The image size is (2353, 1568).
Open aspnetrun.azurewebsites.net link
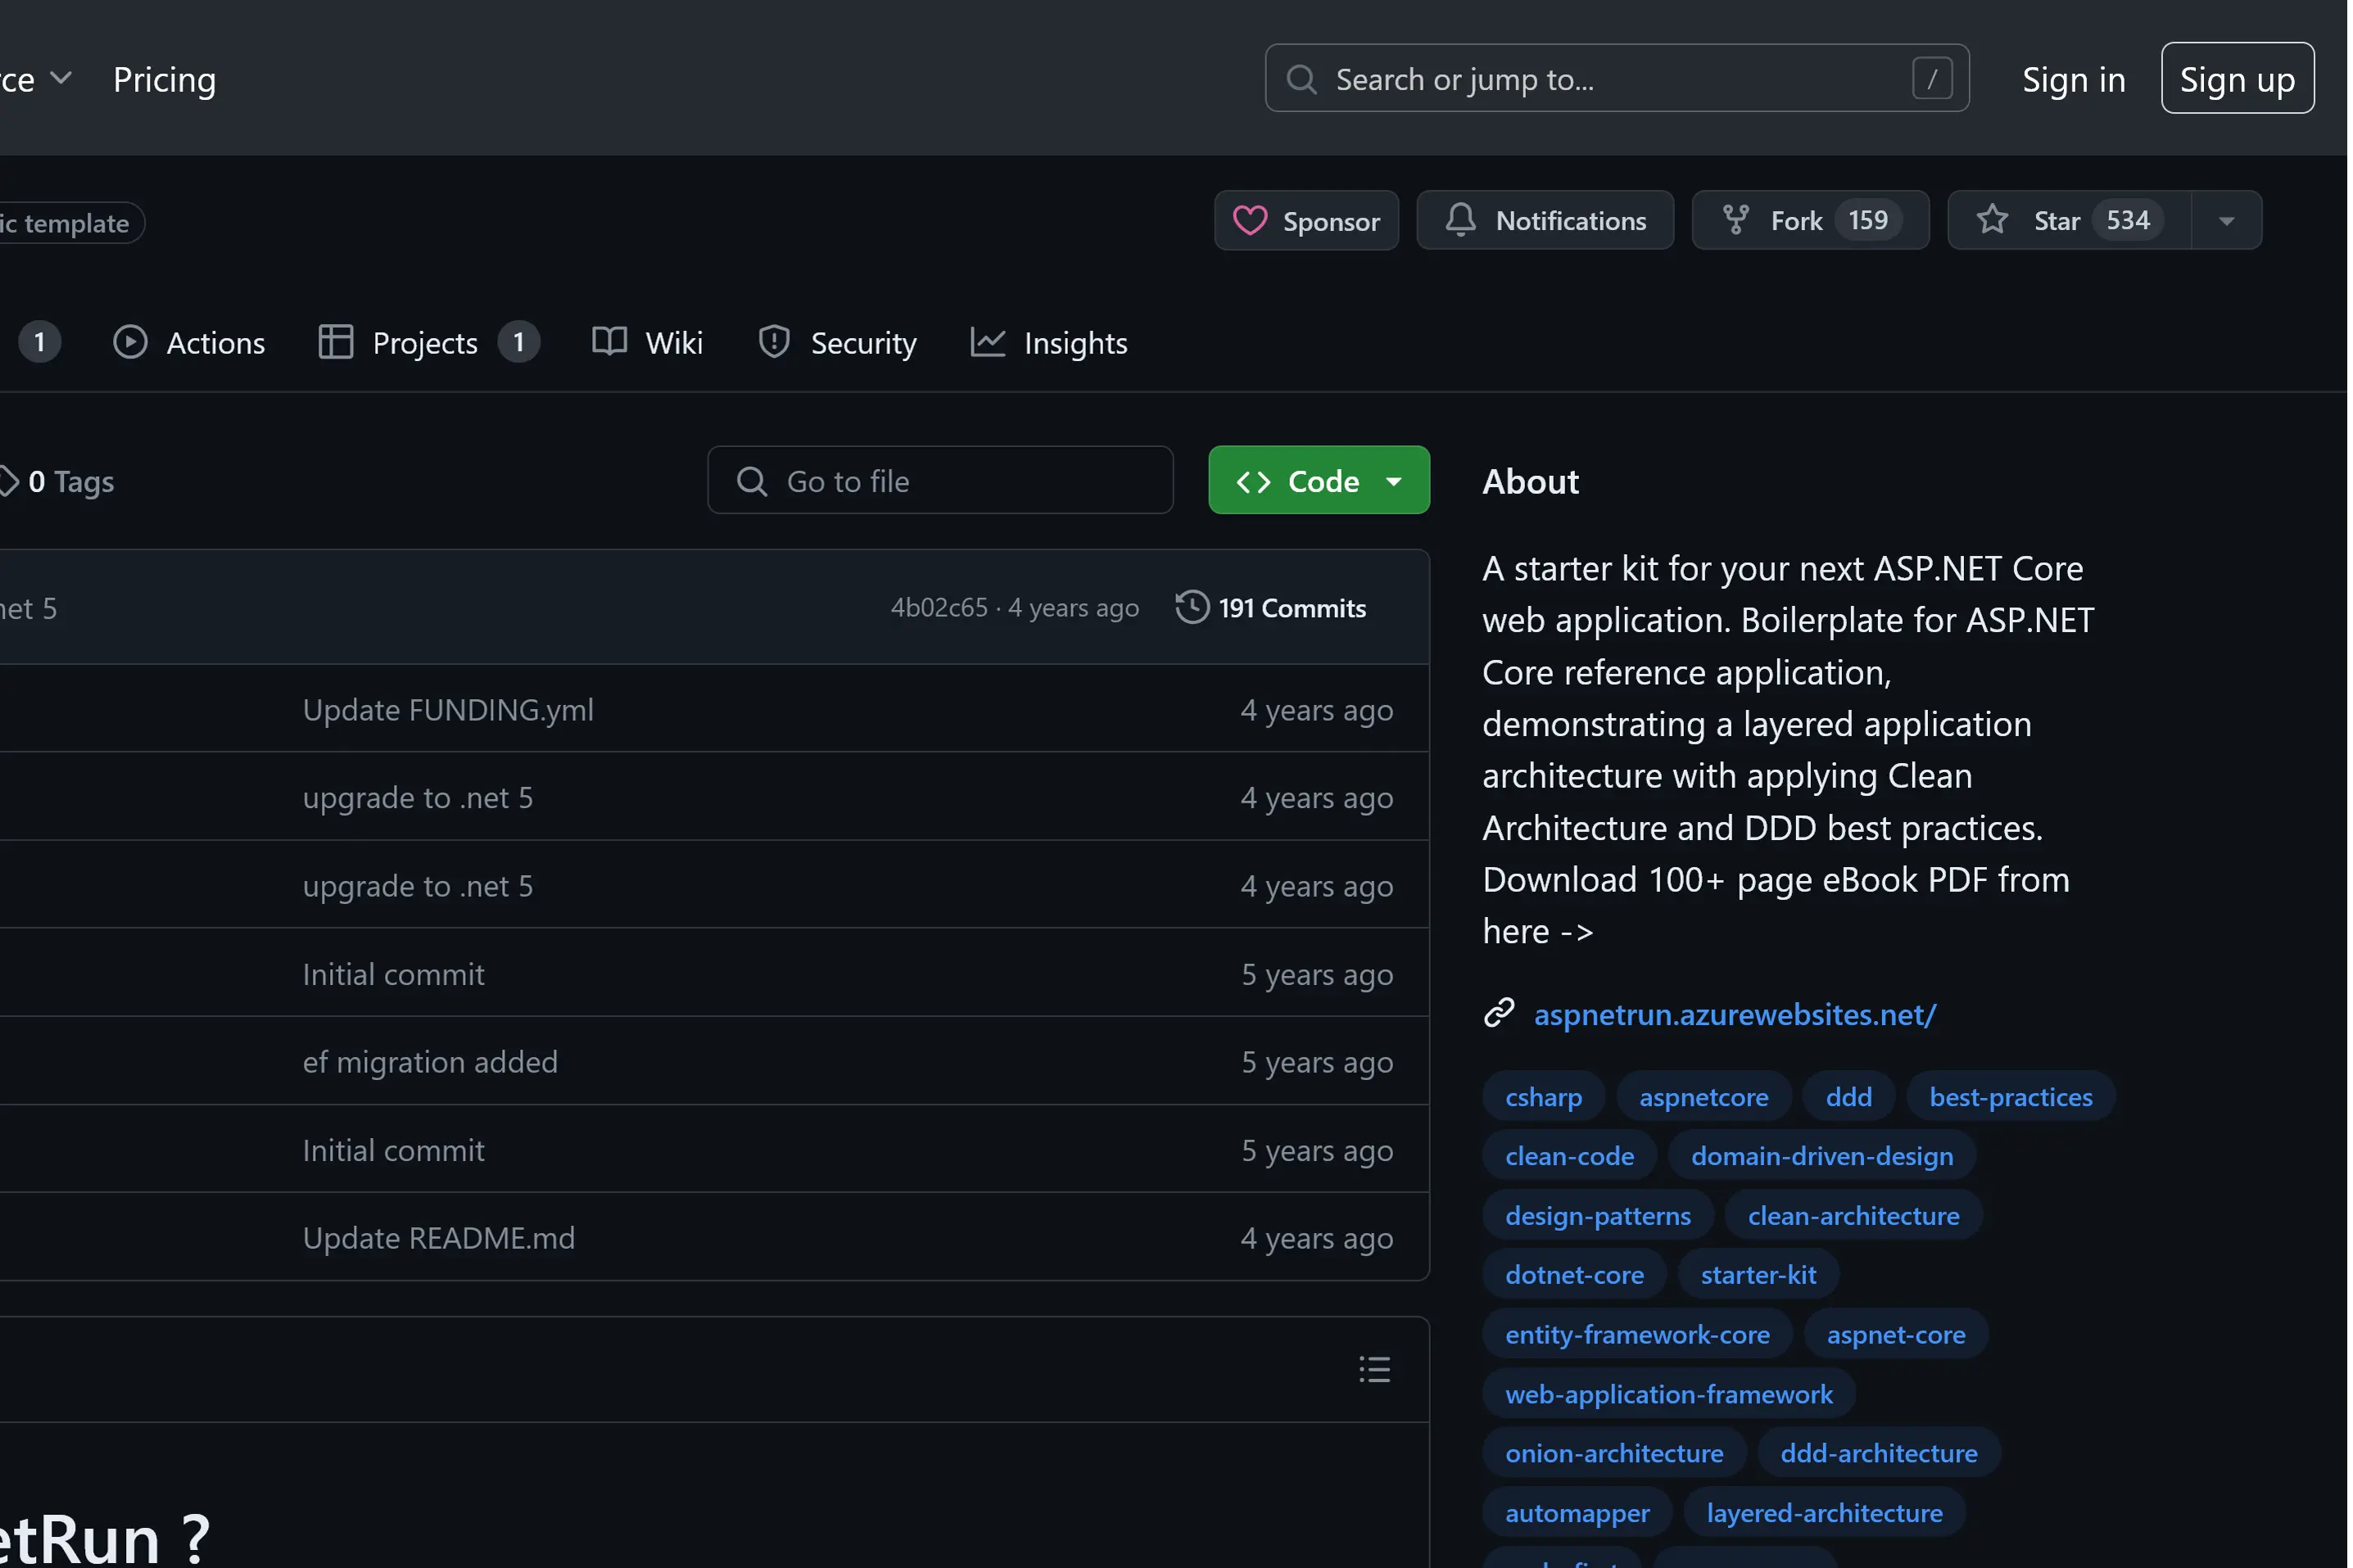coord(1734,1014)
